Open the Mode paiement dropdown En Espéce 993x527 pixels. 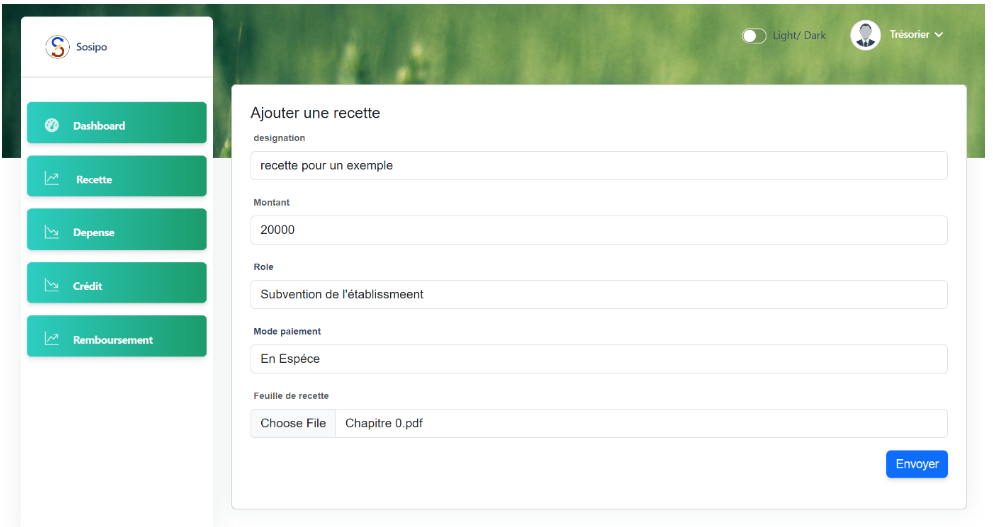pos(598,359)
